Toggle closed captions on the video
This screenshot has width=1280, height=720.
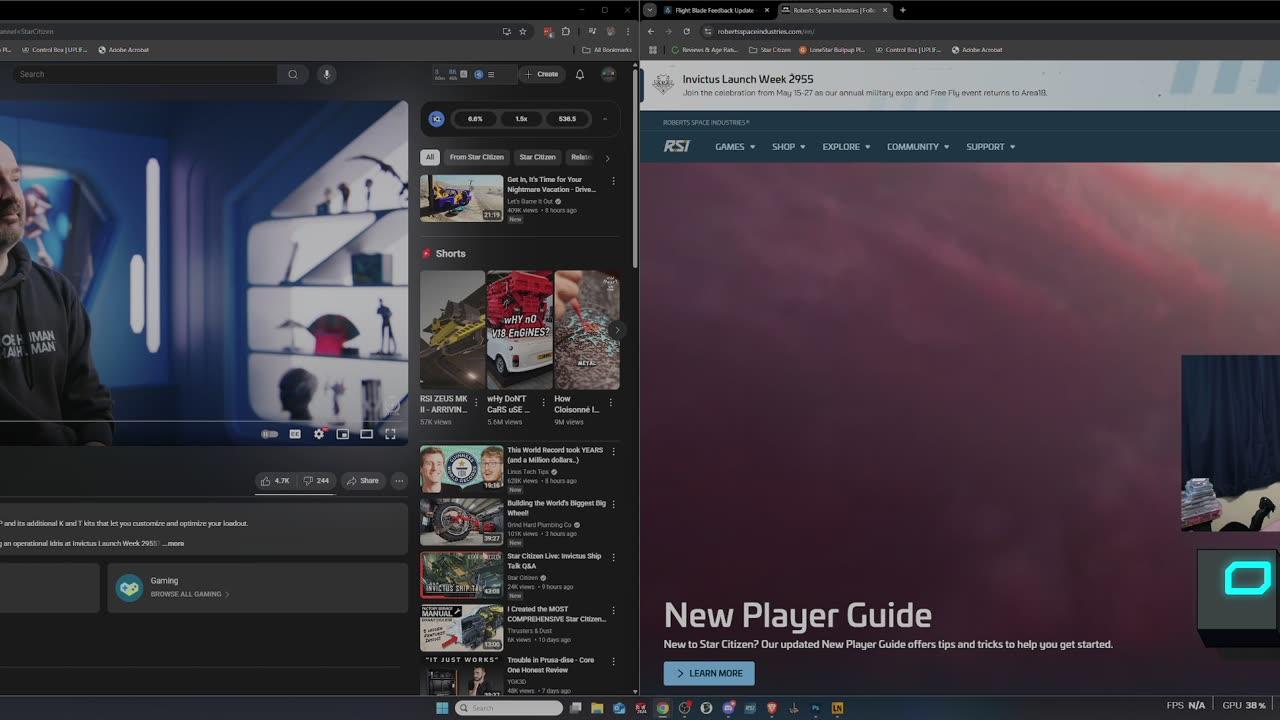(295, 434)
